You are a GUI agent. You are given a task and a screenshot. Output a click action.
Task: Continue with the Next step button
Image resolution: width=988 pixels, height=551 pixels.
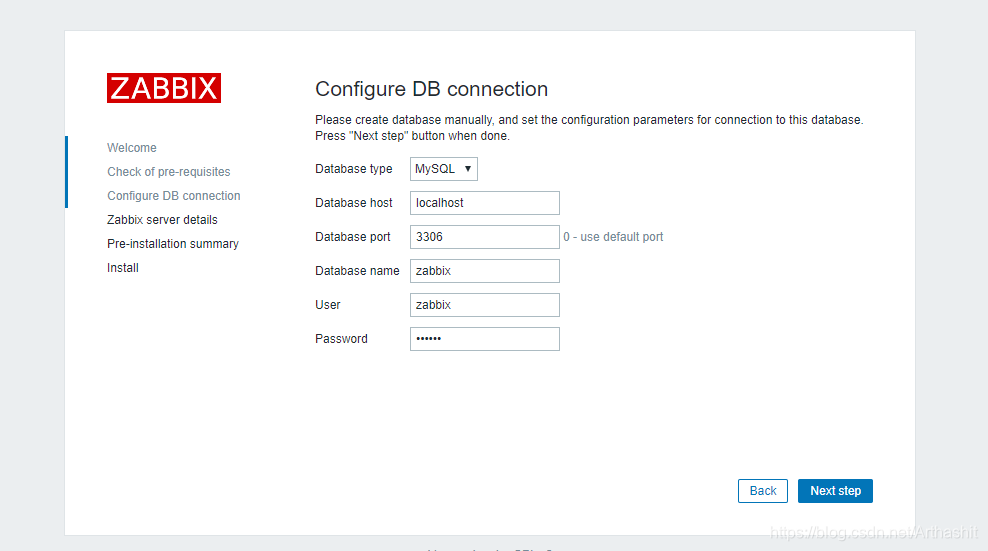click(835, 491)
